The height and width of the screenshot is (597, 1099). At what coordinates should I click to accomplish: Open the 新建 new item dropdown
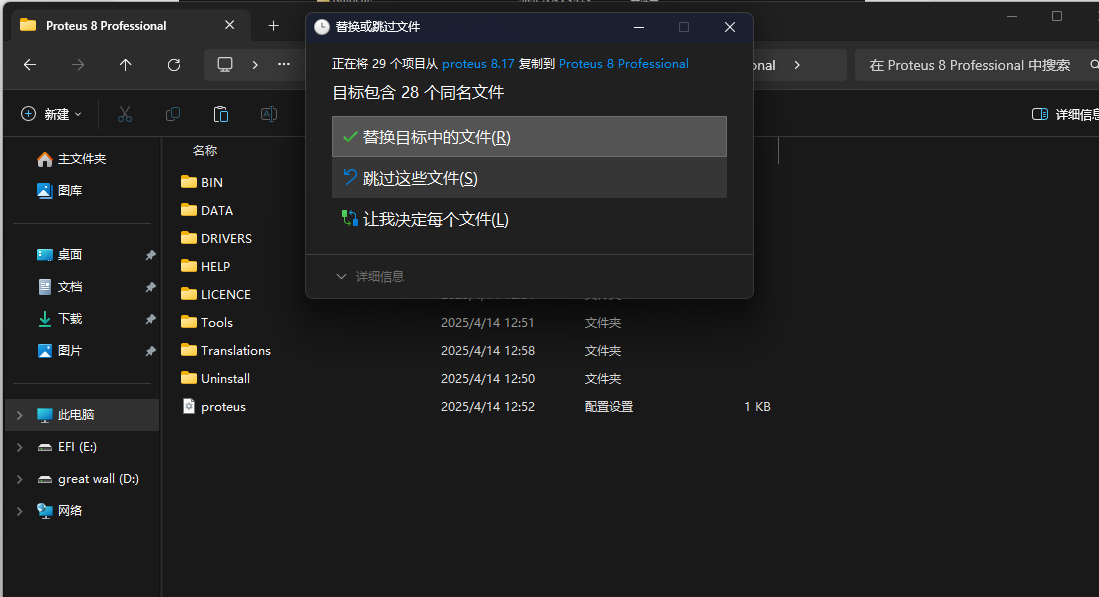click(x=52, y=114)
